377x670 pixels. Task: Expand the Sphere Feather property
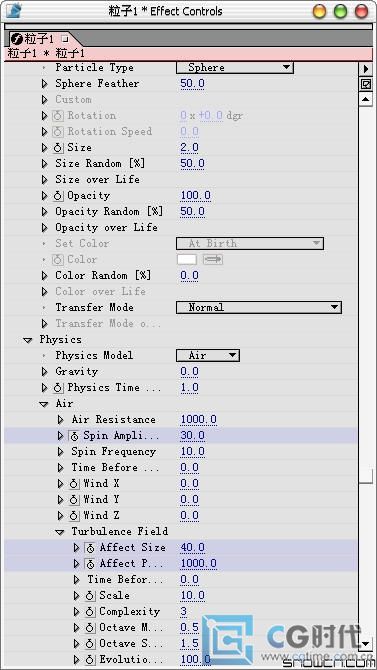44,84
